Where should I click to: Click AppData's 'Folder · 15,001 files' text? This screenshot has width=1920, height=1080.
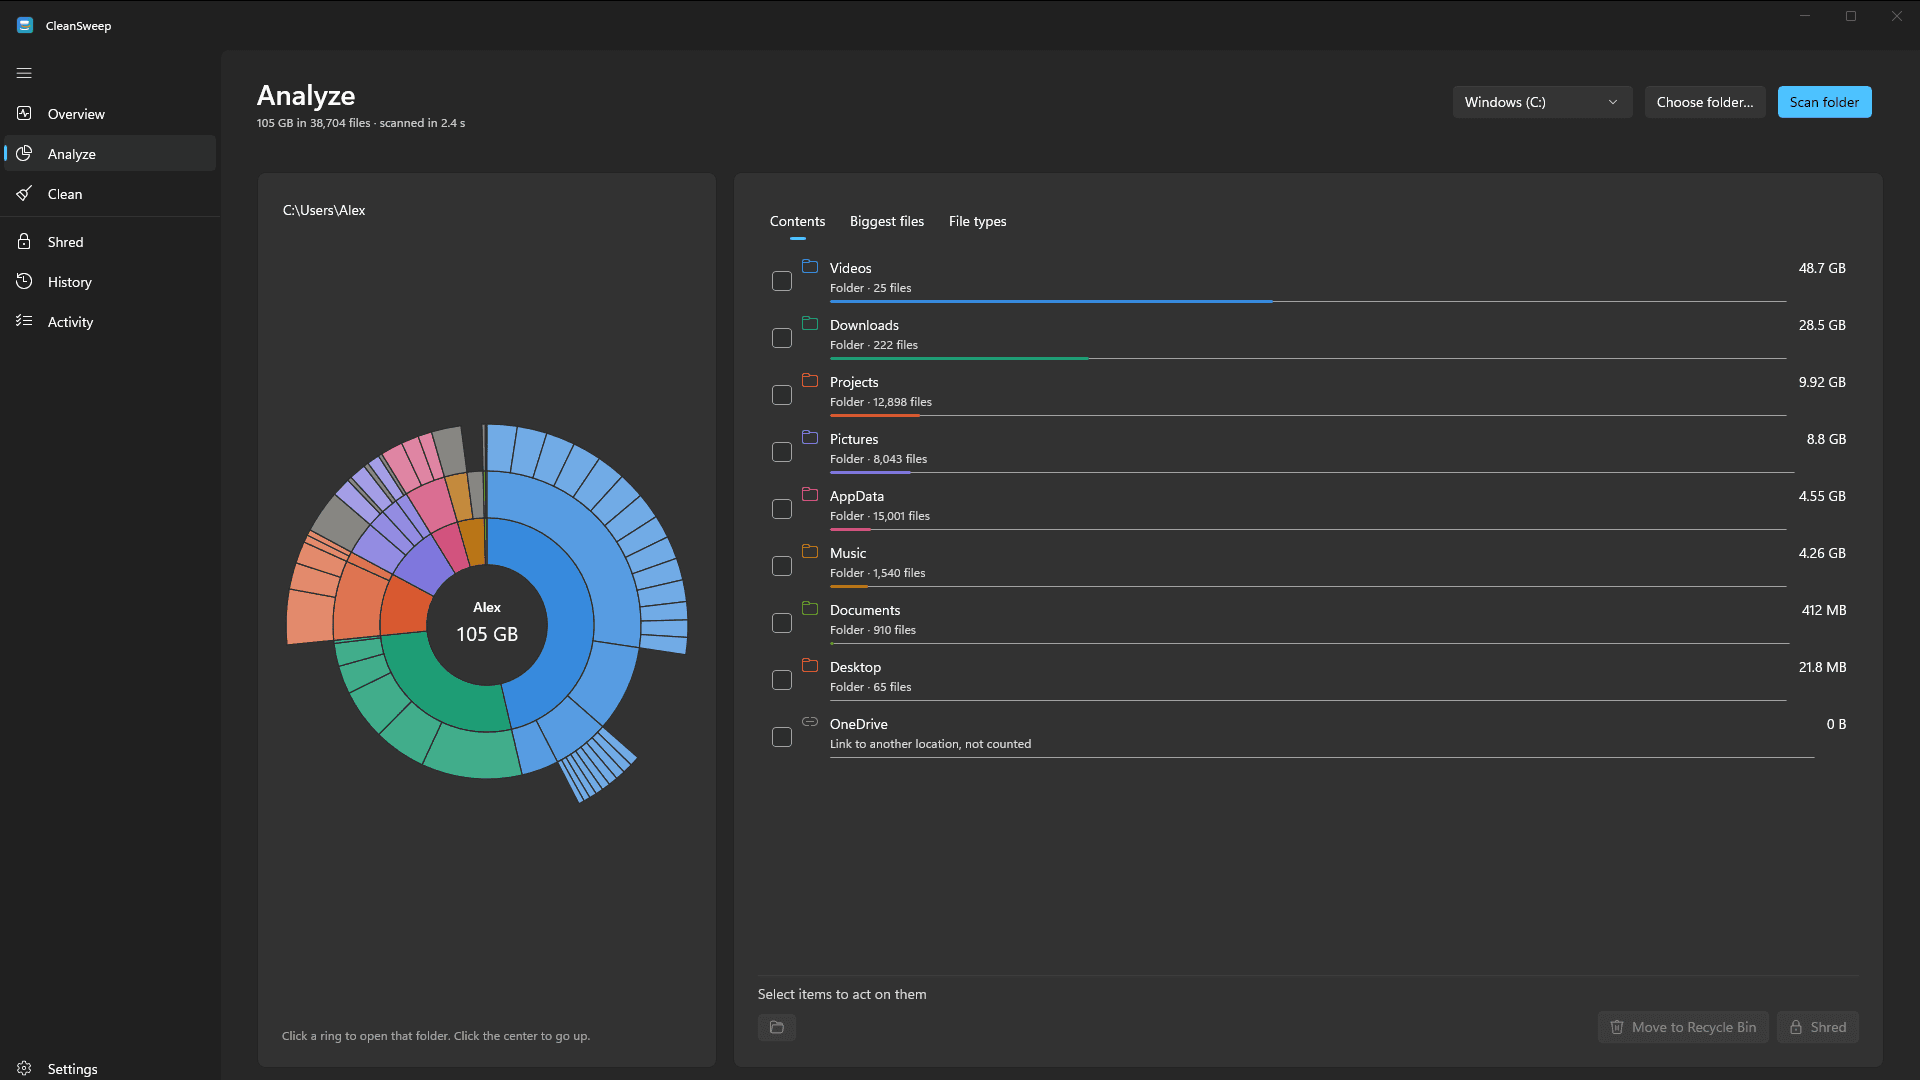pos(880,516)
